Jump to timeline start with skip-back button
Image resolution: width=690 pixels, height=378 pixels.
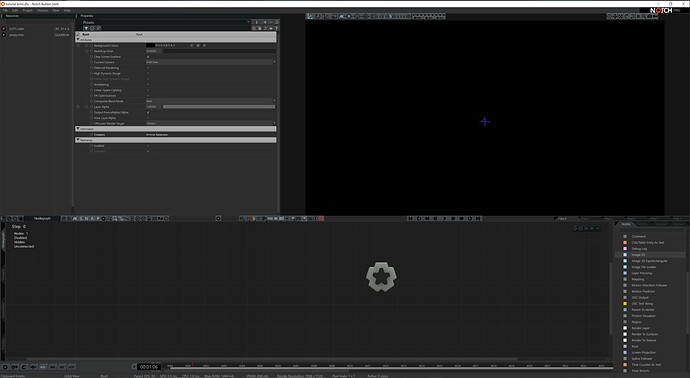coord(410,218)
